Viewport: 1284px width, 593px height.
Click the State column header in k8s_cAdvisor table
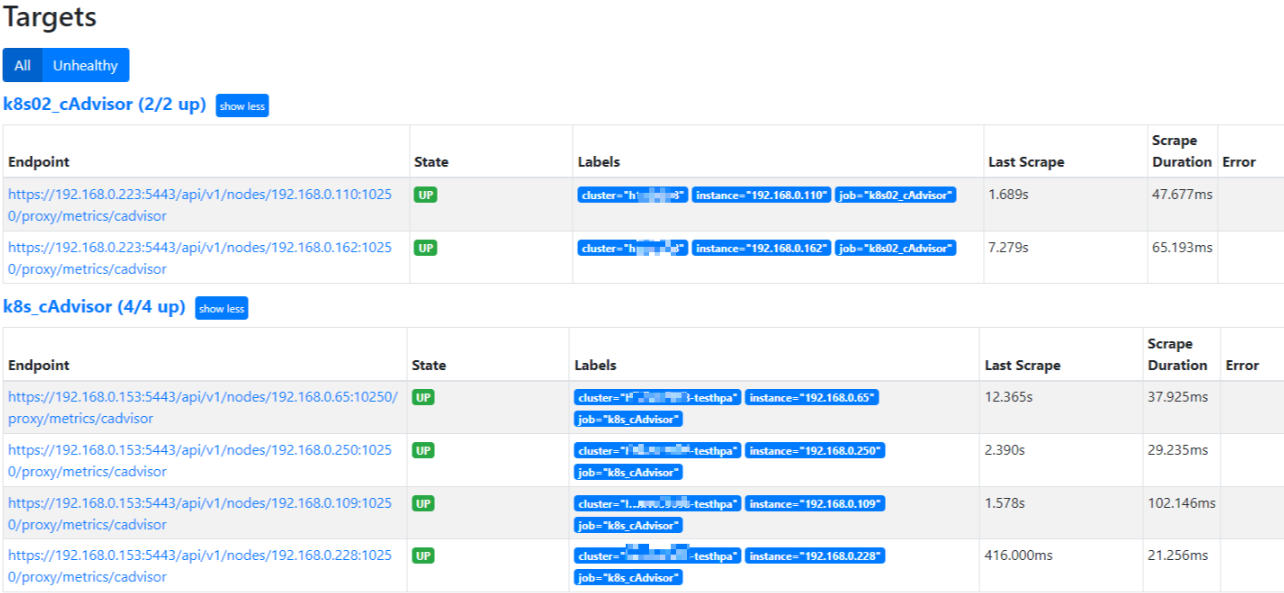(429, 365)
